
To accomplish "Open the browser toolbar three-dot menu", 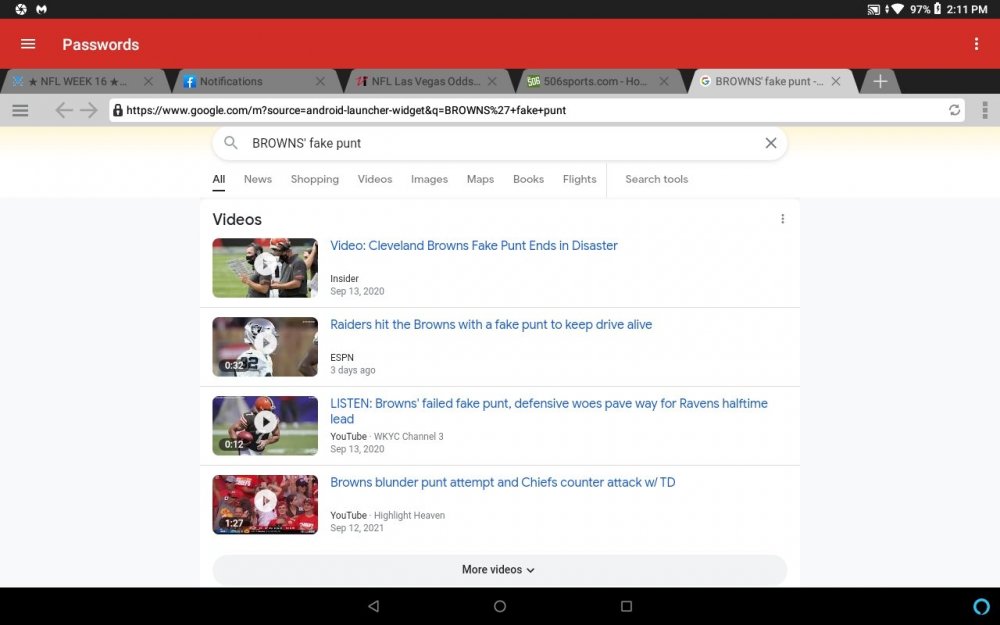I will [x=985, y=110].
